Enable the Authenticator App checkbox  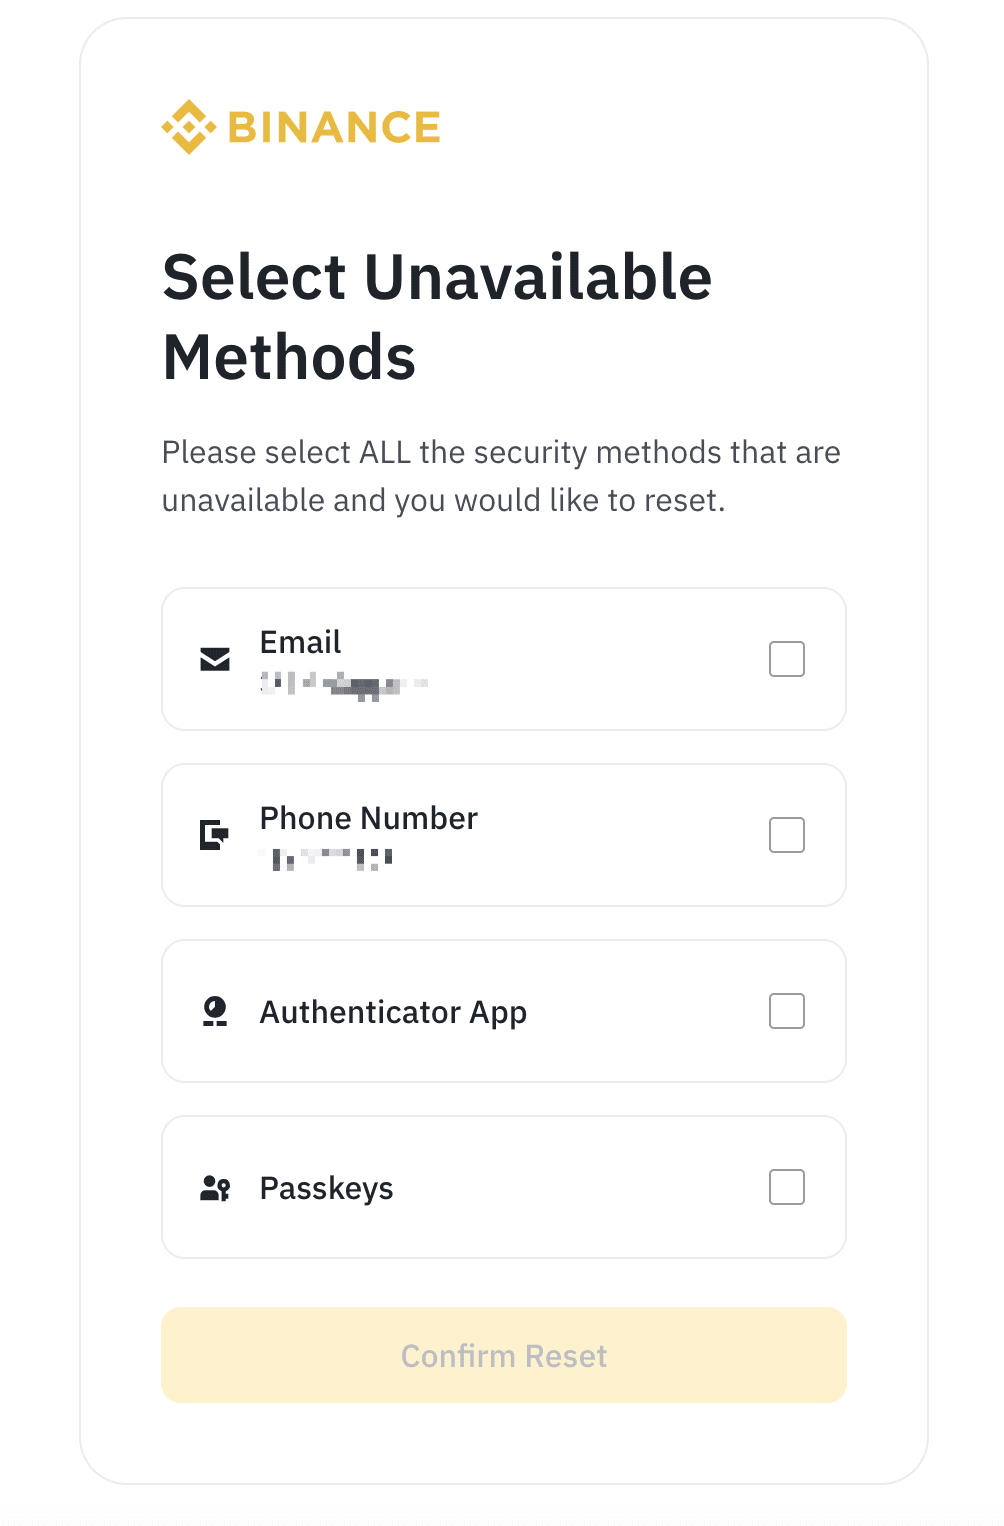point(787,1011)
